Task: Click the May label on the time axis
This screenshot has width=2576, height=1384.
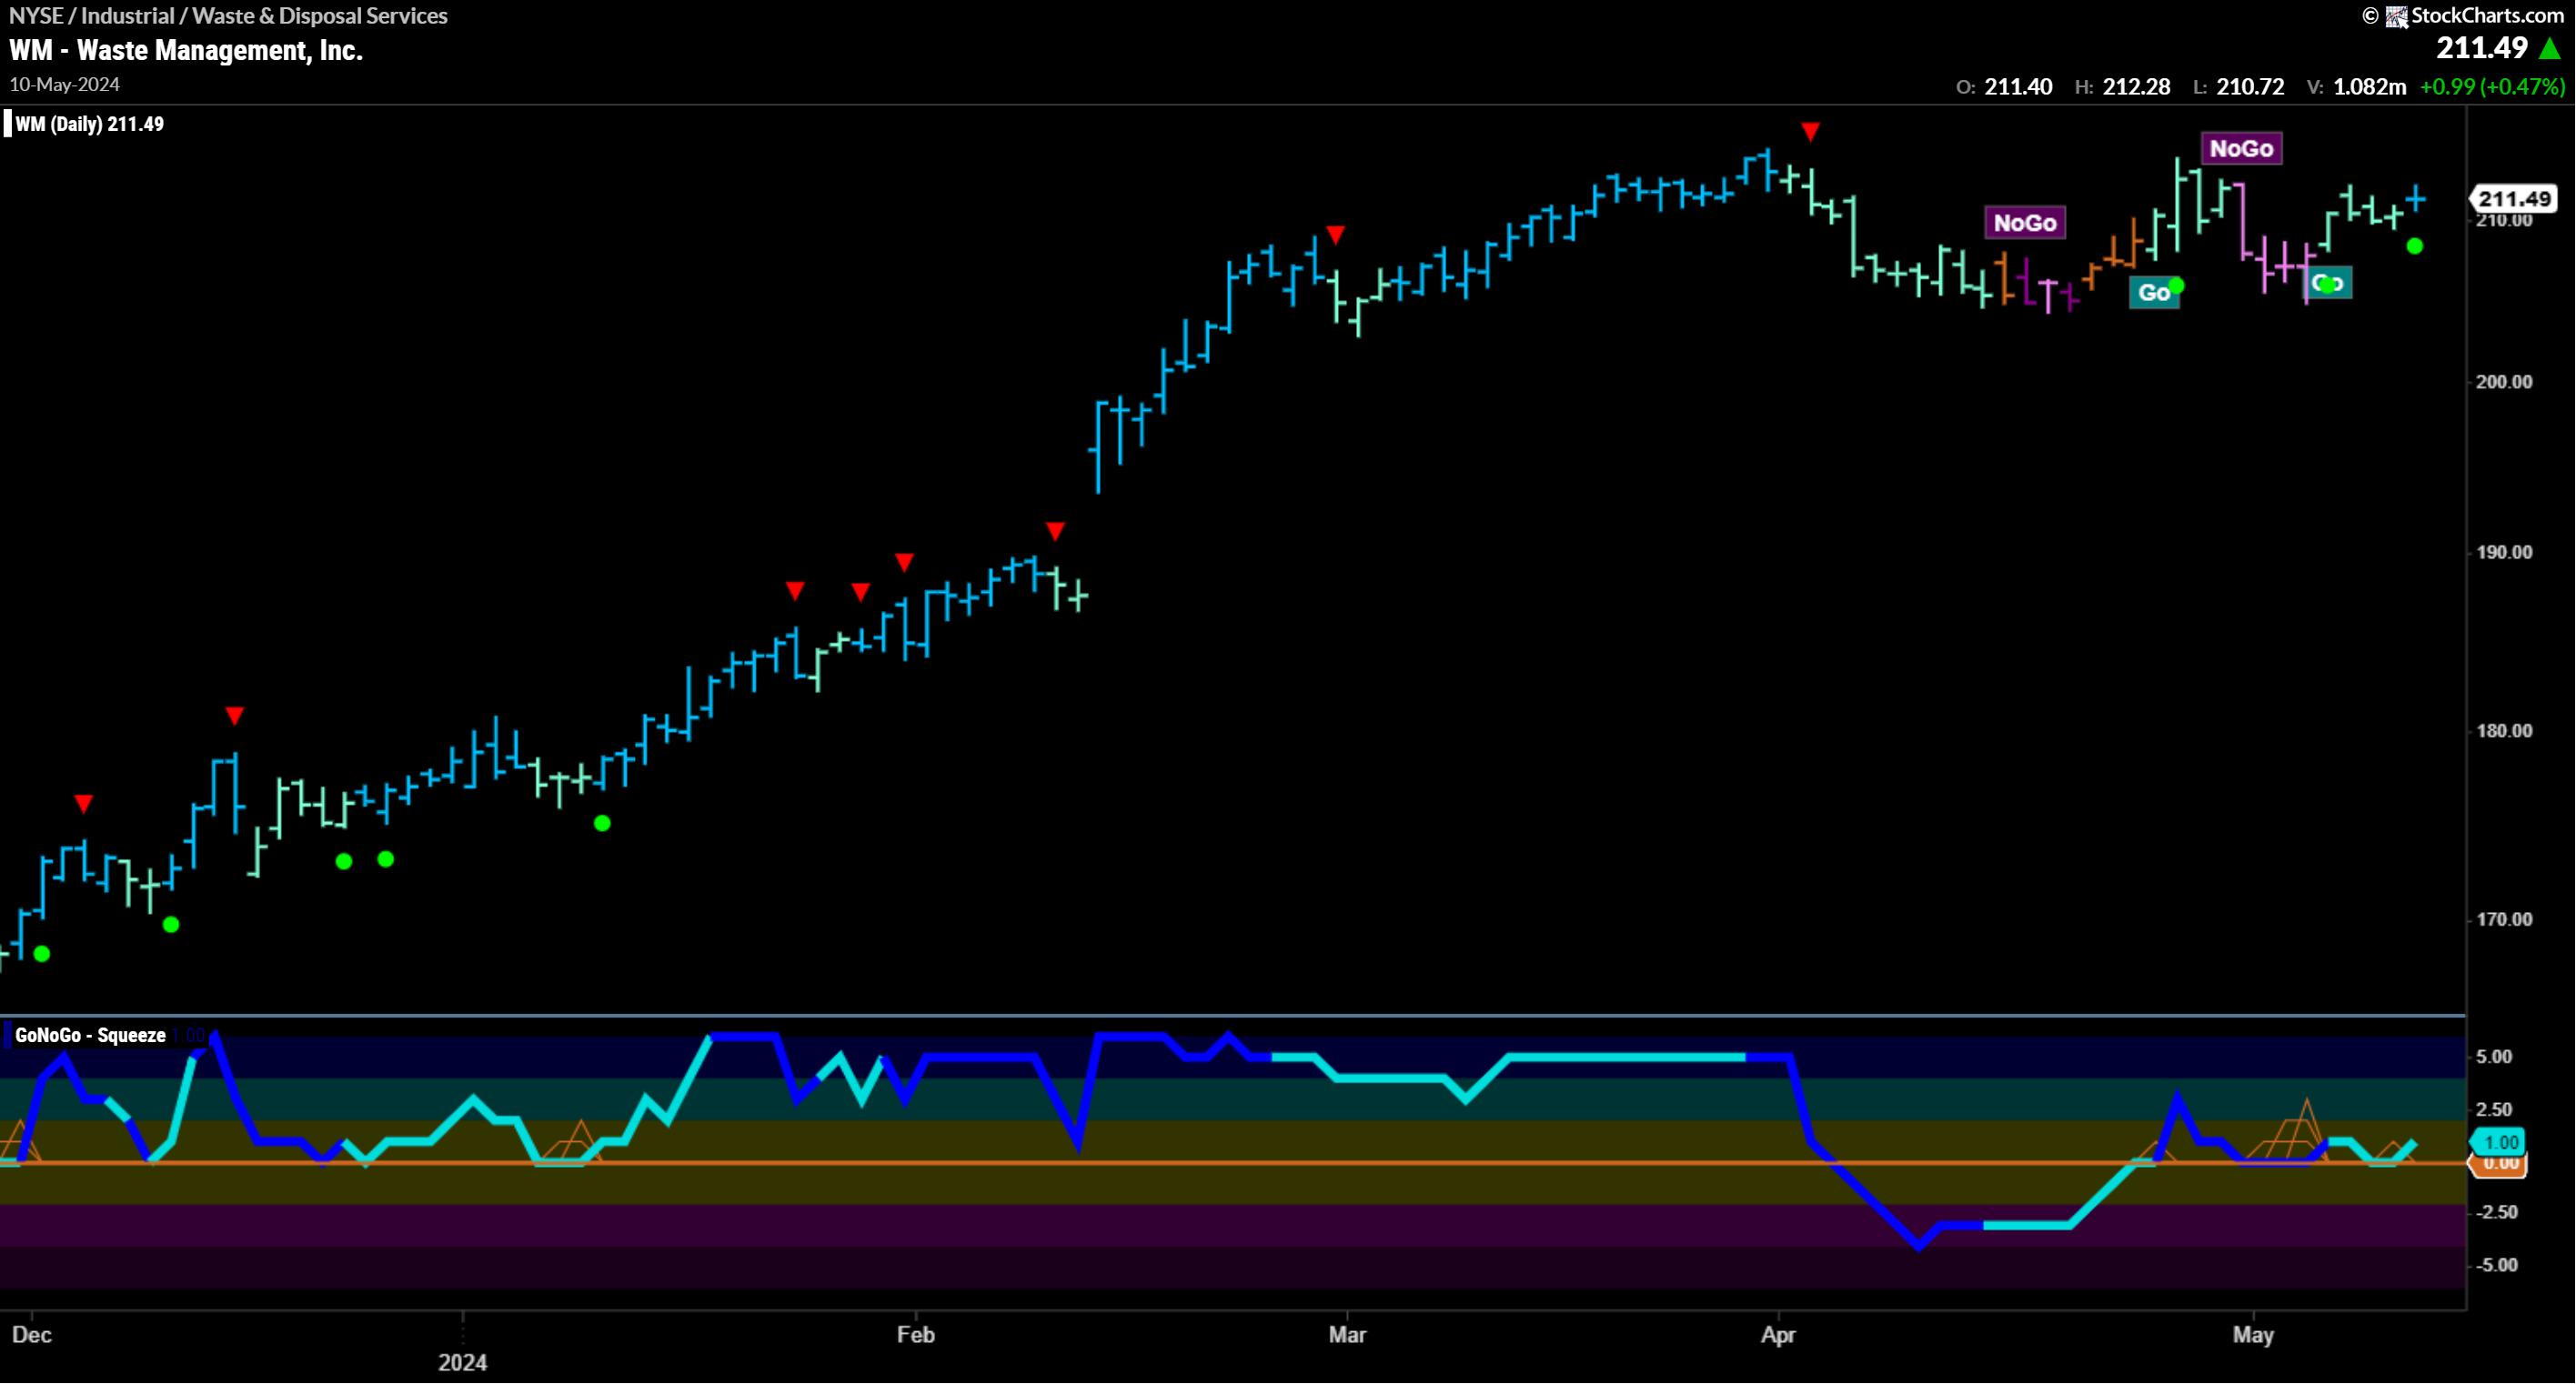Action: (2252, 1335)
